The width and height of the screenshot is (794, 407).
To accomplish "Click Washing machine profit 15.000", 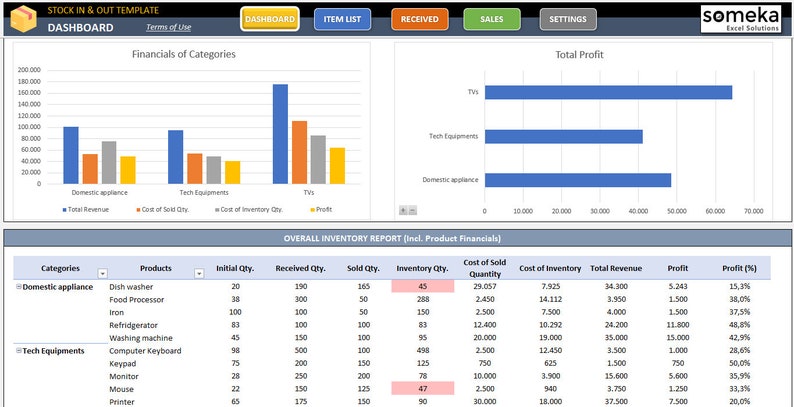I will pos(678,338).
